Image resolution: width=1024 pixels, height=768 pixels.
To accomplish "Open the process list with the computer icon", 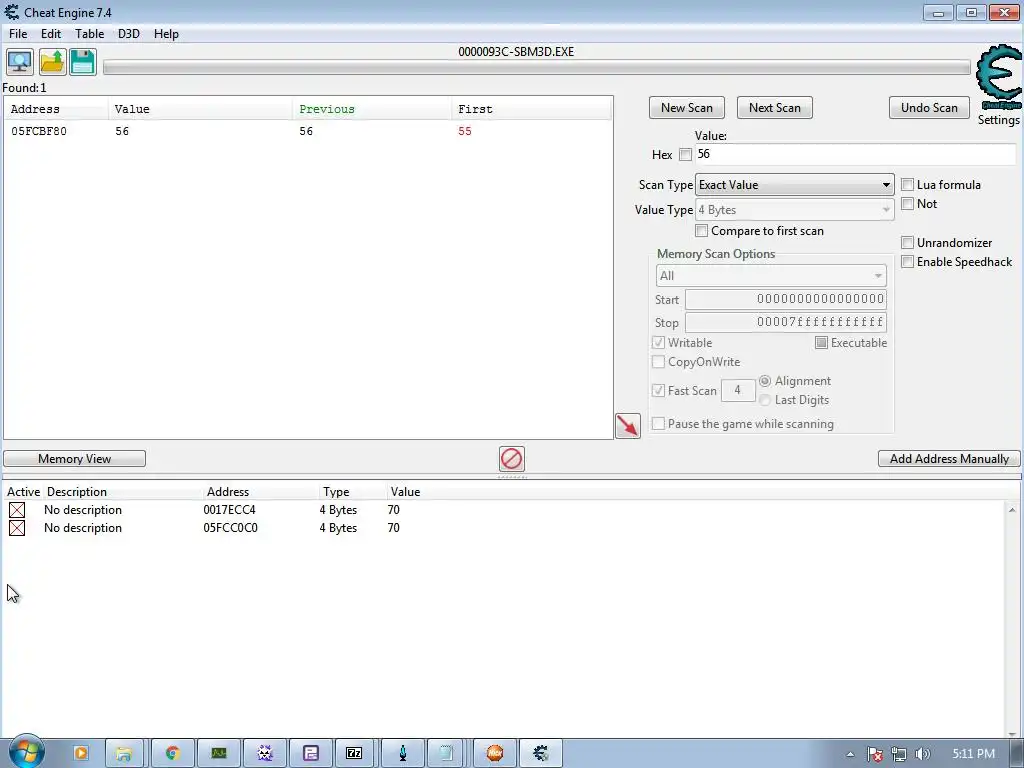I will (20, 62).
